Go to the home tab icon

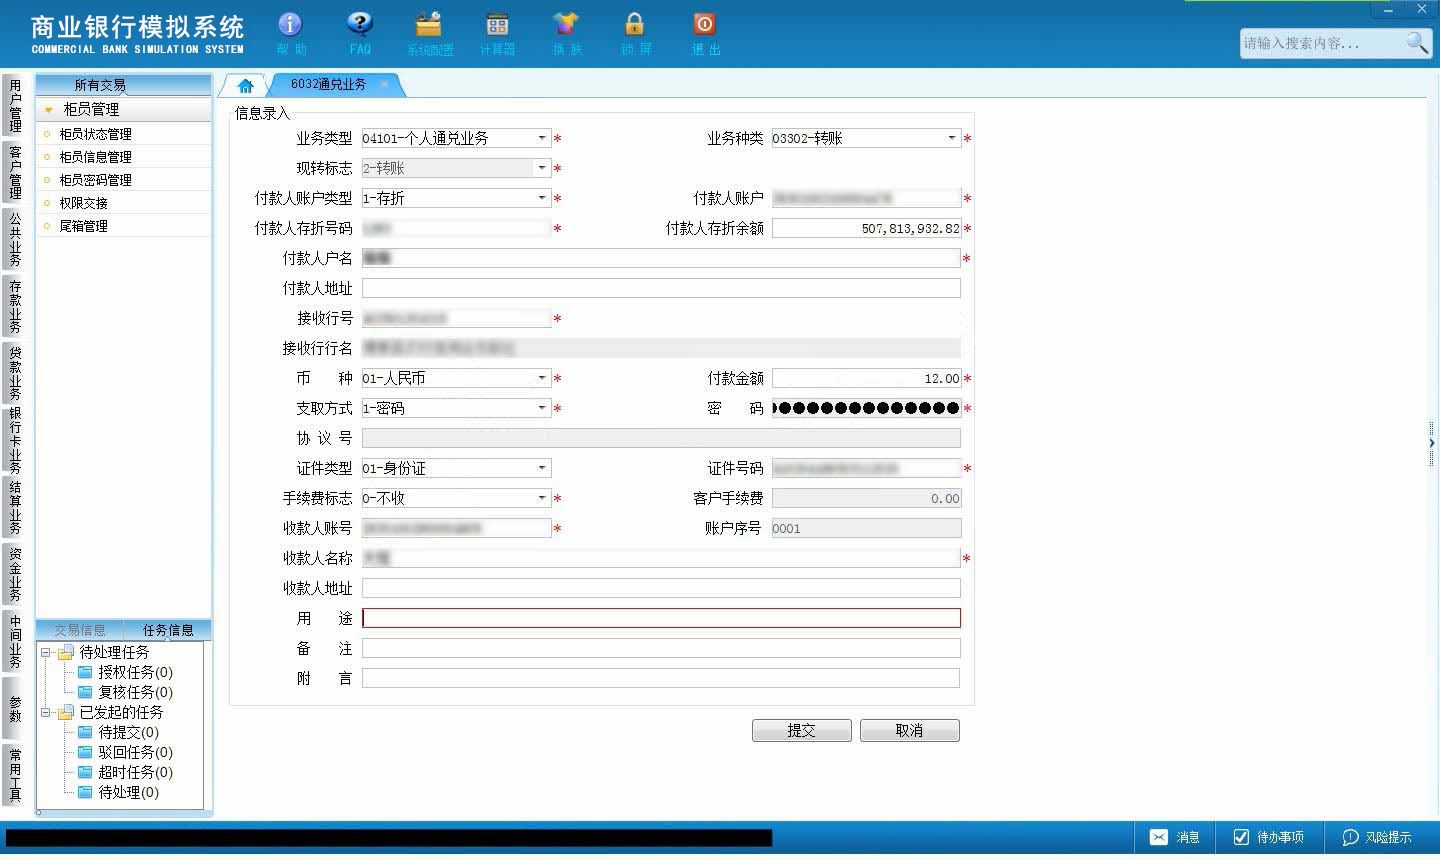click(x=246, y=85)
